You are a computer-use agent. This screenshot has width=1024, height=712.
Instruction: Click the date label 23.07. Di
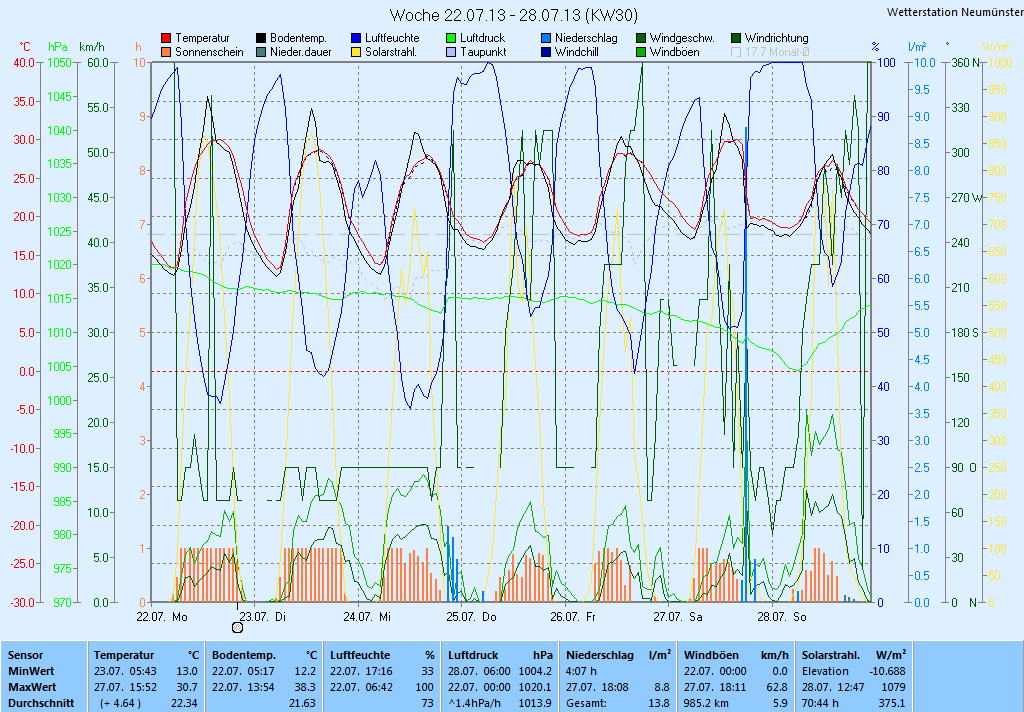[263, 617]
